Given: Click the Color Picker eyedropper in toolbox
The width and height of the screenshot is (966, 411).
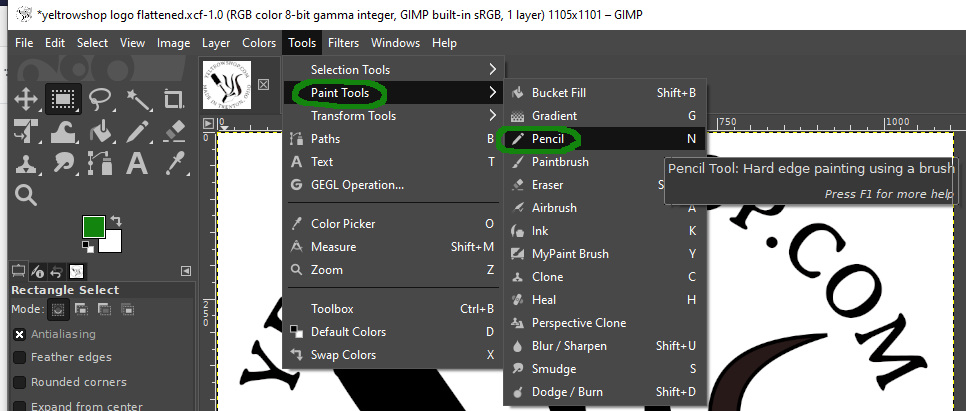Looking at the screenshot, I should (173, 162).
